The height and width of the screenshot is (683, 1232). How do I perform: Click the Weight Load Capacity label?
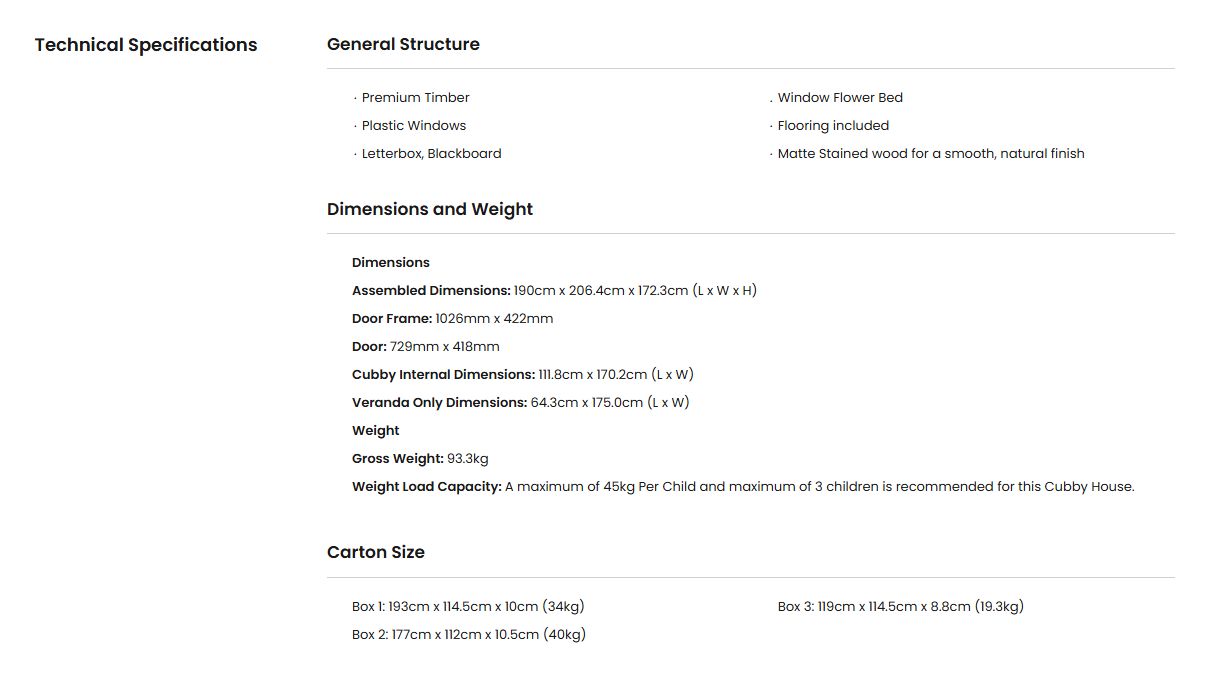click(426, 487)
